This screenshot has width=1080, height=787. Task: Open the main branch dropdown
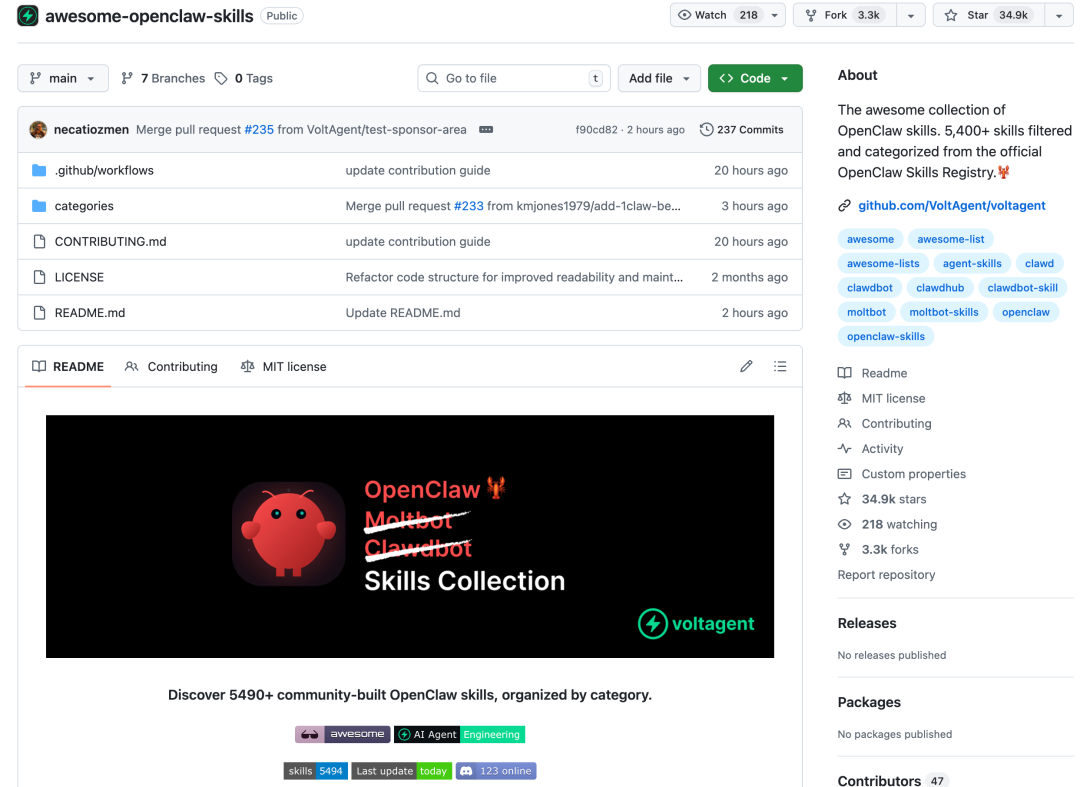[63, 78]
